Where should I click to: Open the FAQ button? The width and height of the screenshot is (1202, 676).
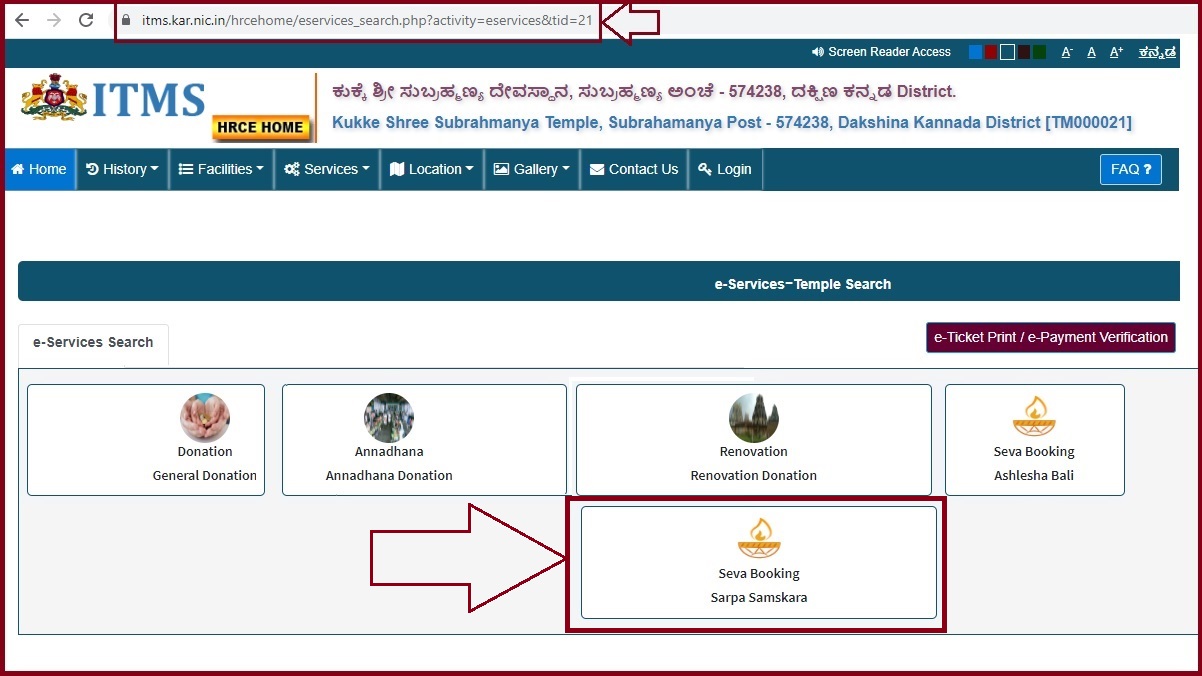pyautogui.click(x=1130, y=169)
